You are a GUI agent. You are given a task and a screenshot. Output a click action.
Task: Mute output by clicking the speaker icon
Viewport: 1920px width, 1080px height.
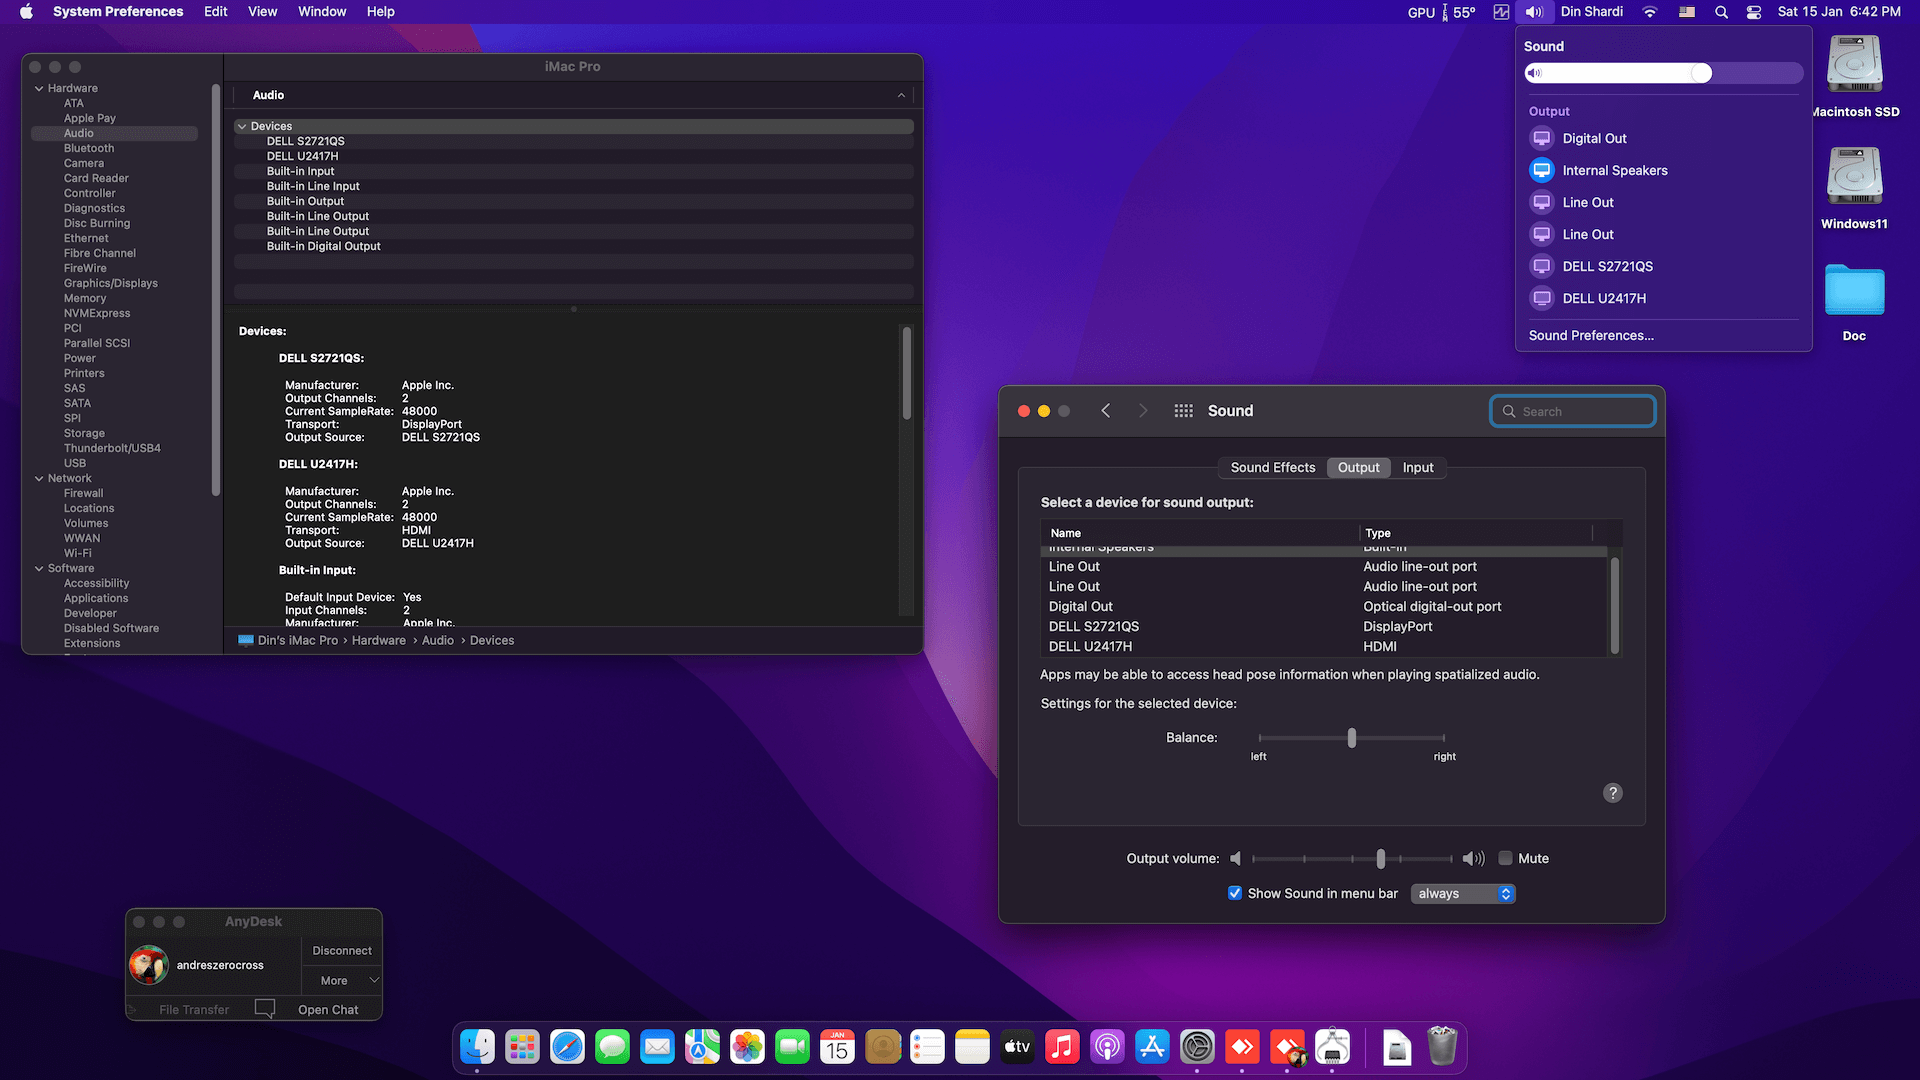tap(1236, 858)
